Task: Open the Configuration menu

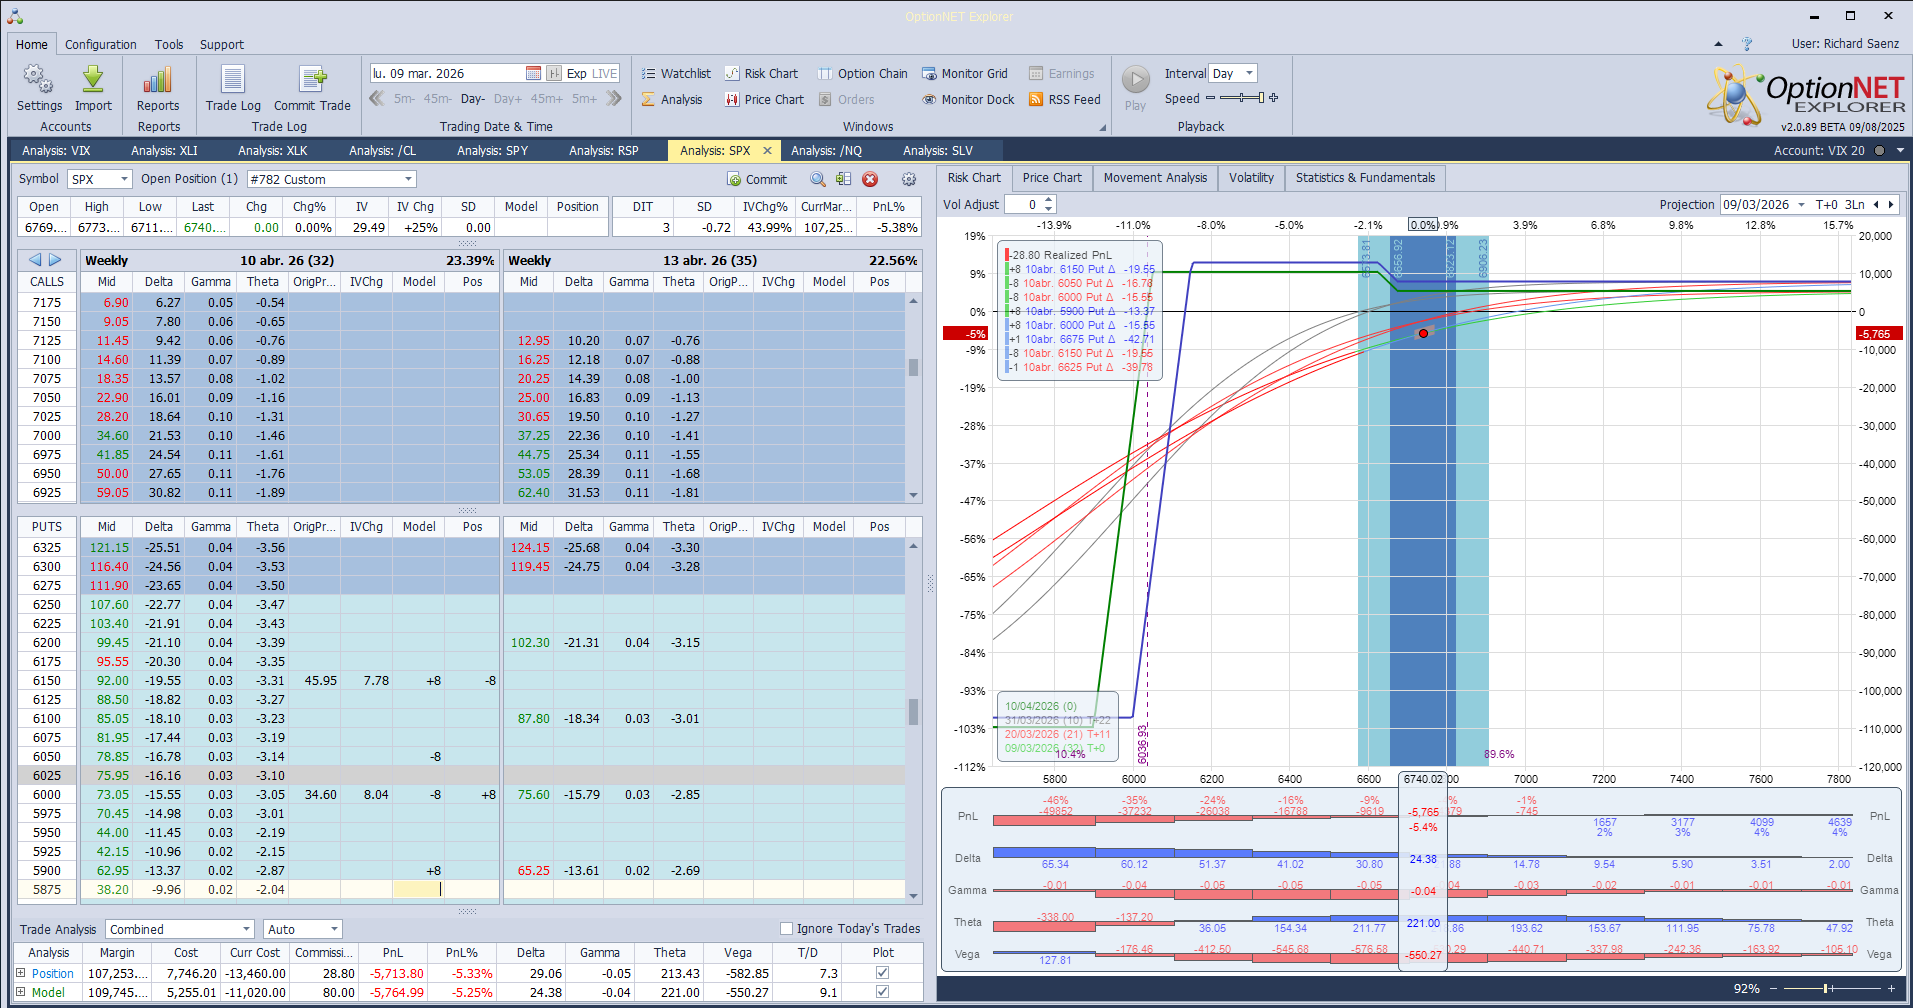Action: 100,44
